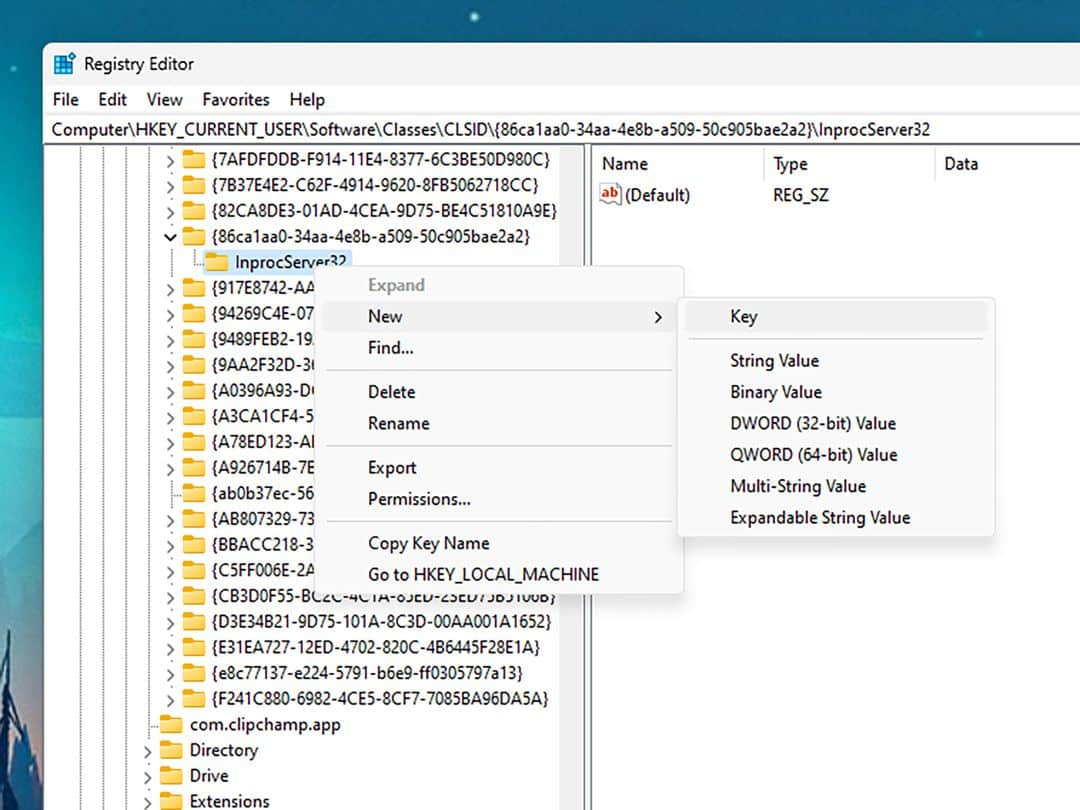
Task: Click Copy Key Name
Action: point(498,543)
